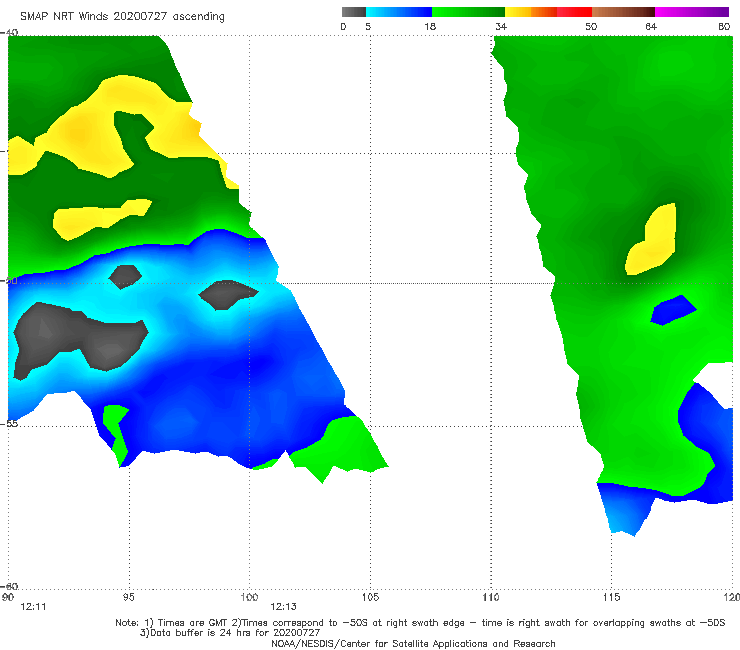This screenshot has height=650, width=740.
Task: Click the small gray patch near longitude 95
Action: click(125, 277)
